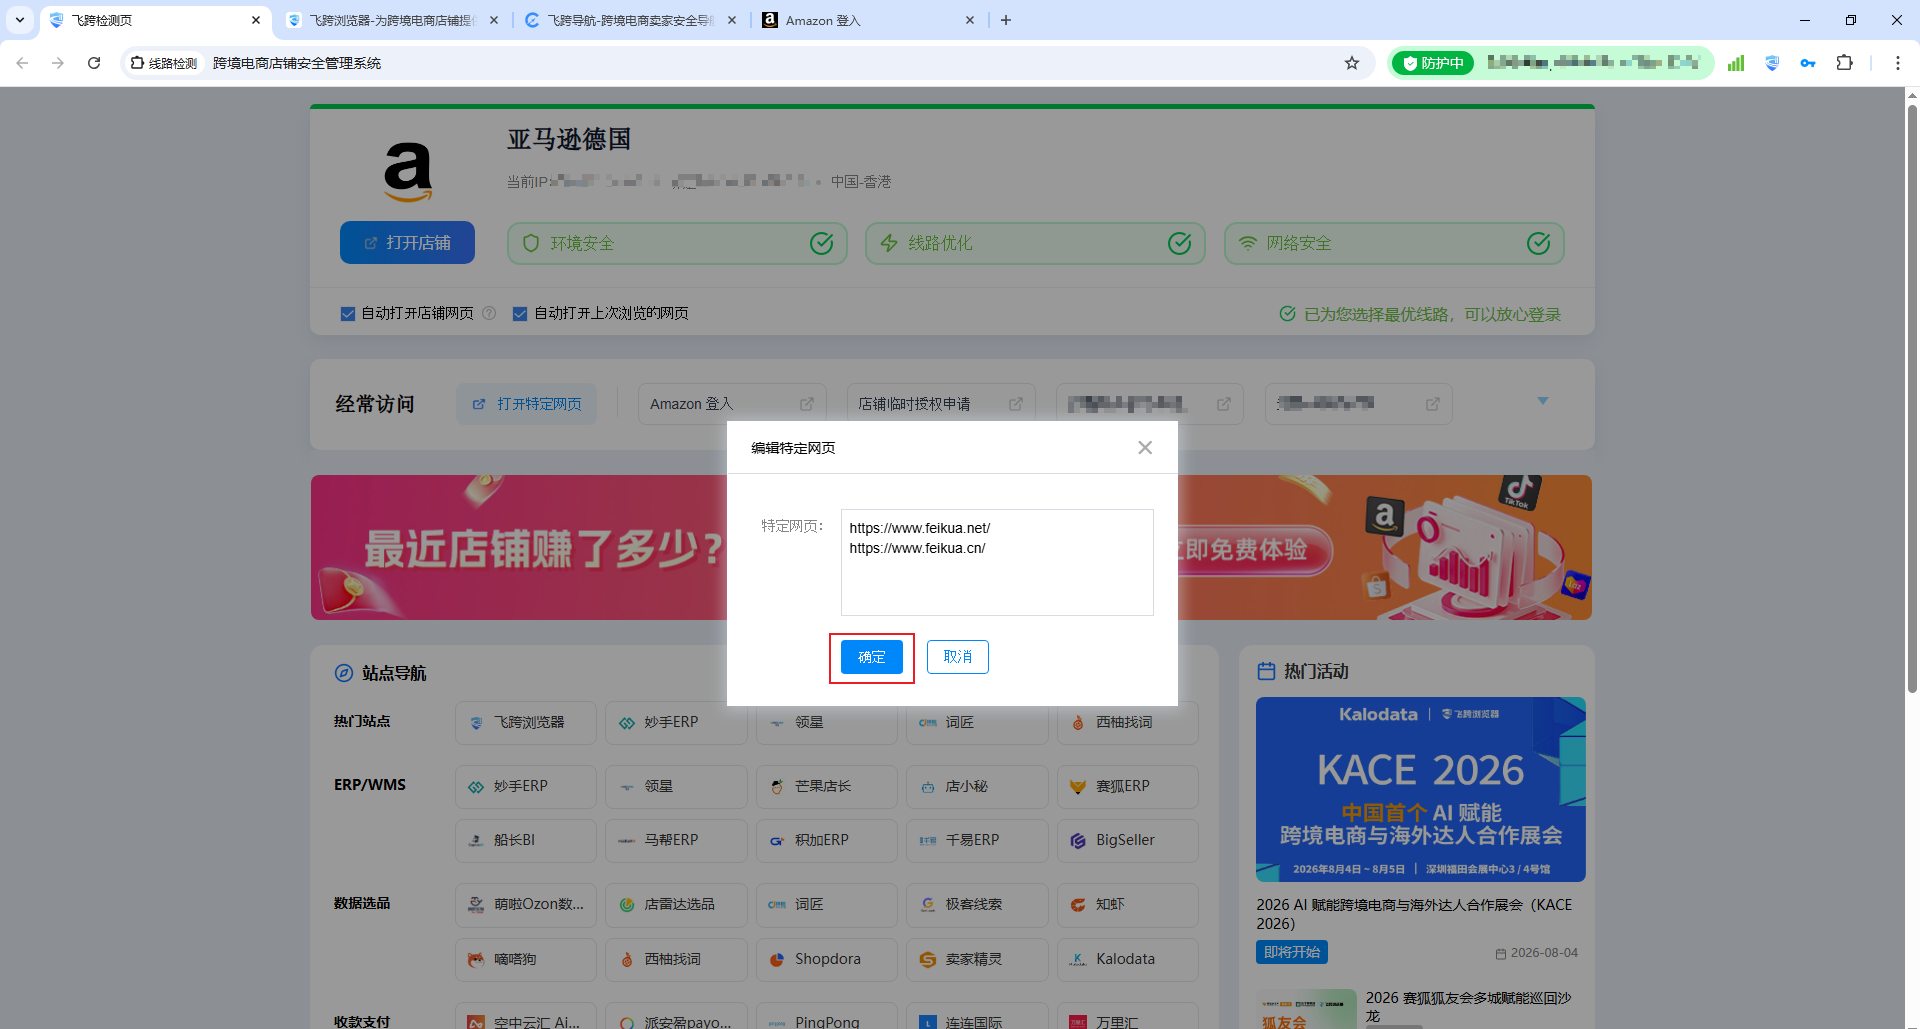This screenshot has height=1029, width=1920.
Task: Switch to the 飞跨浏览器 browser tab
Action: [x=392, y=20]
